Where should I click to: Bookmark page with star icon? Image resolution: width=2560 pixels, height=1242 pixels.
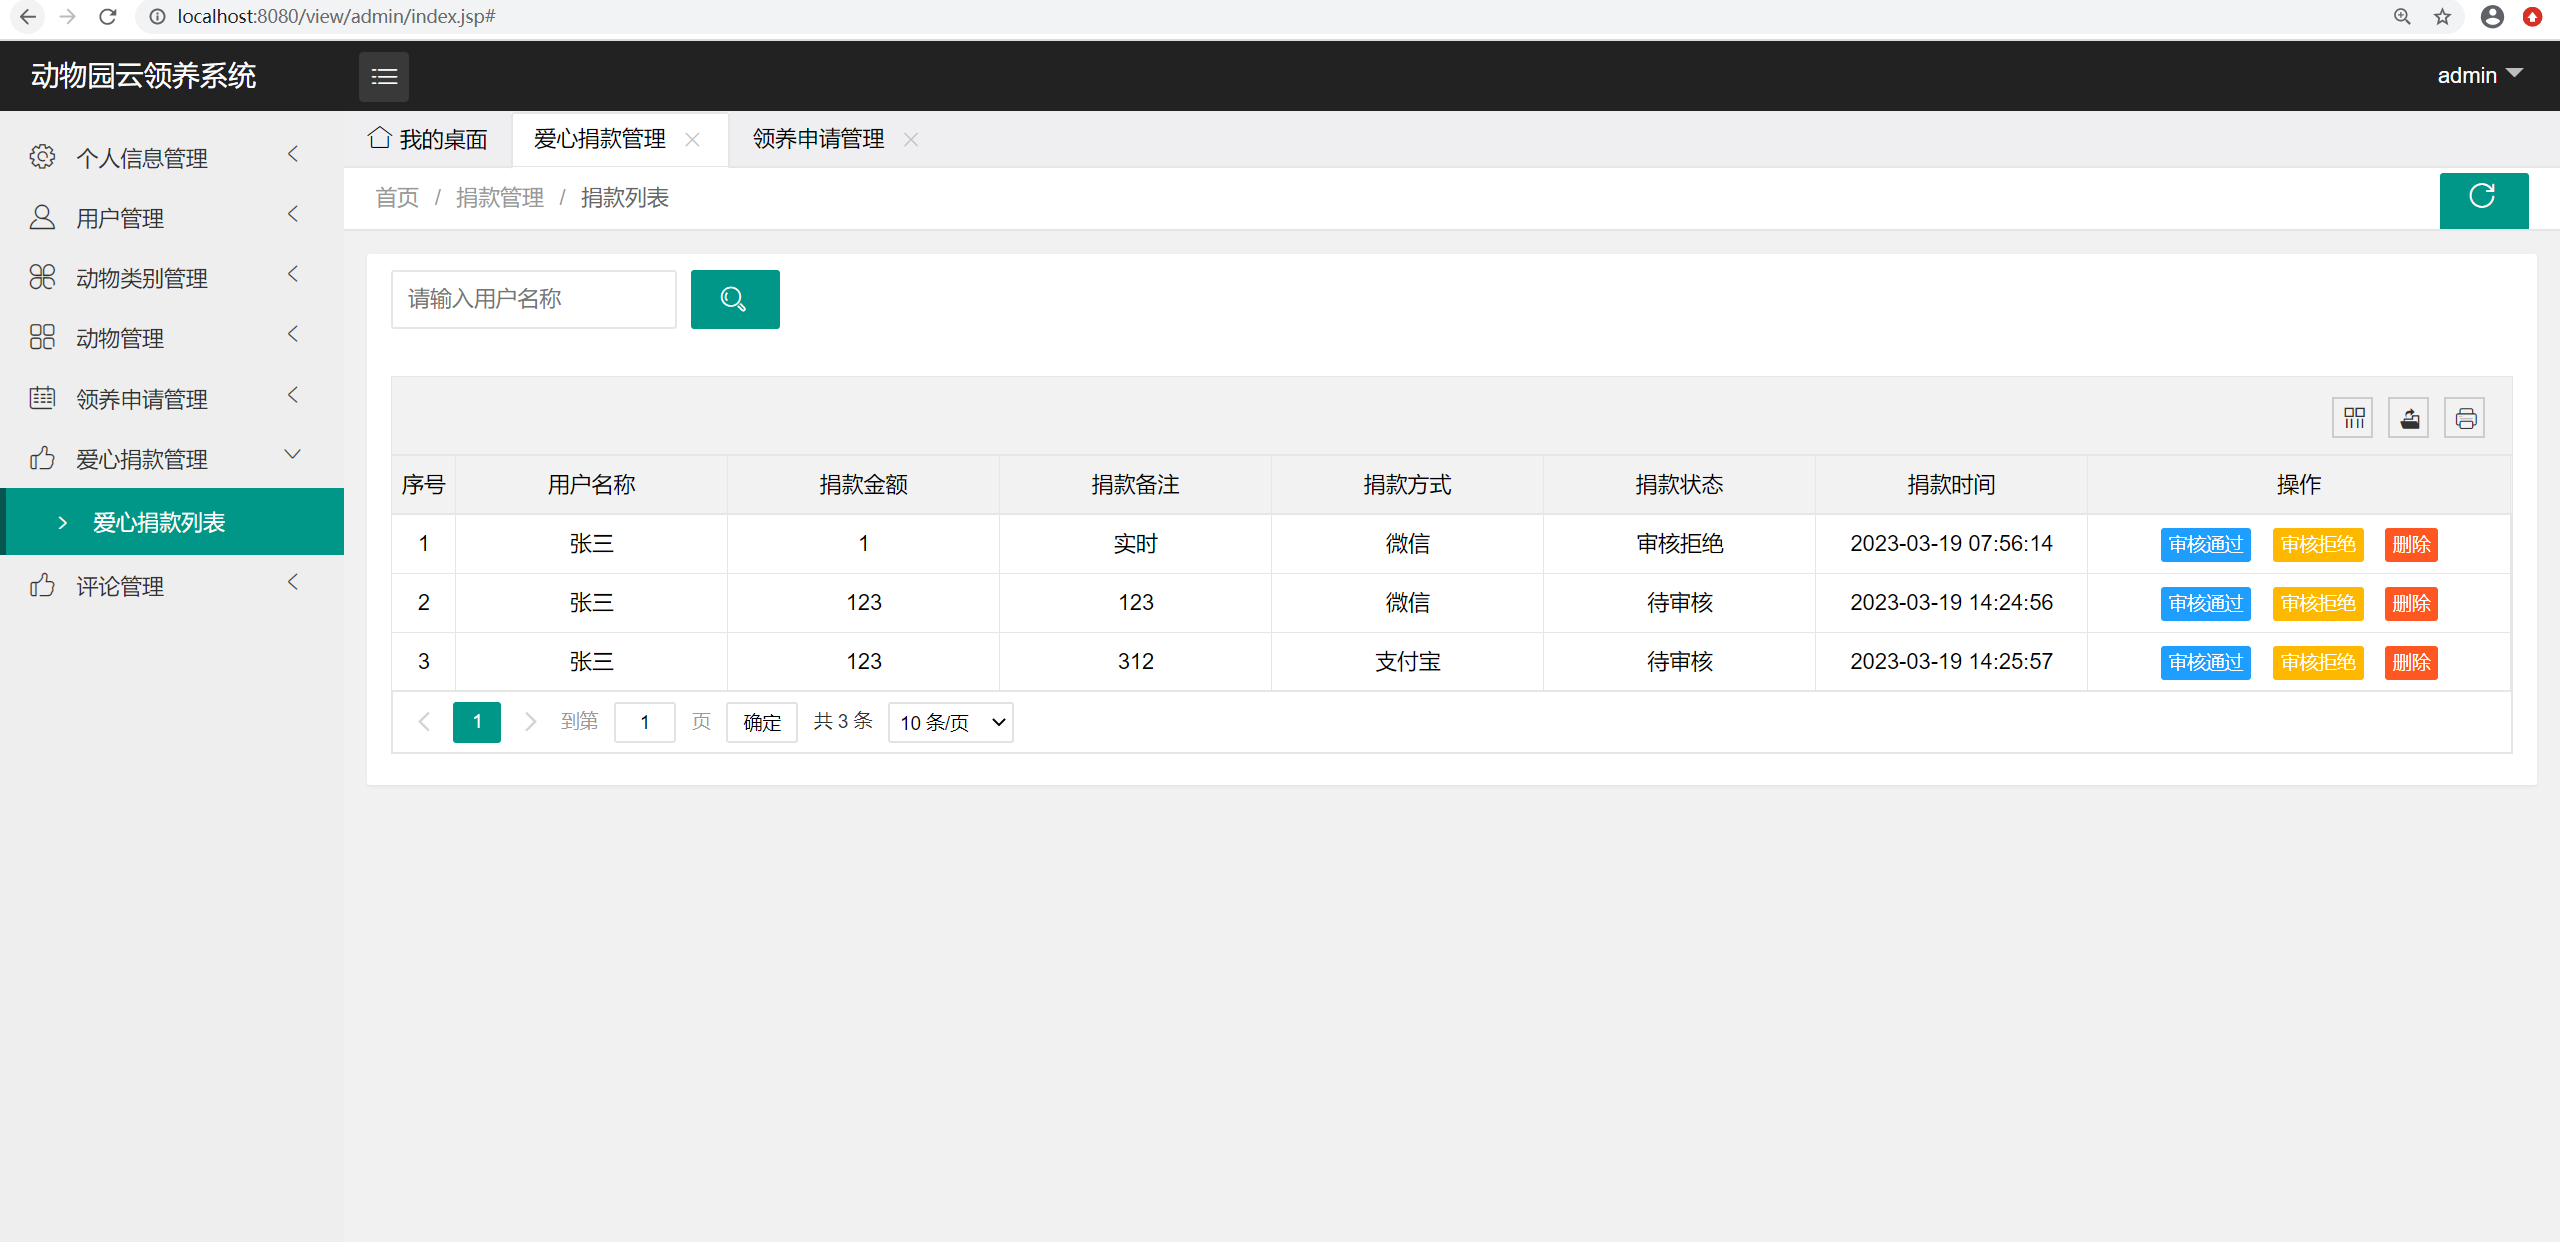2442,17
